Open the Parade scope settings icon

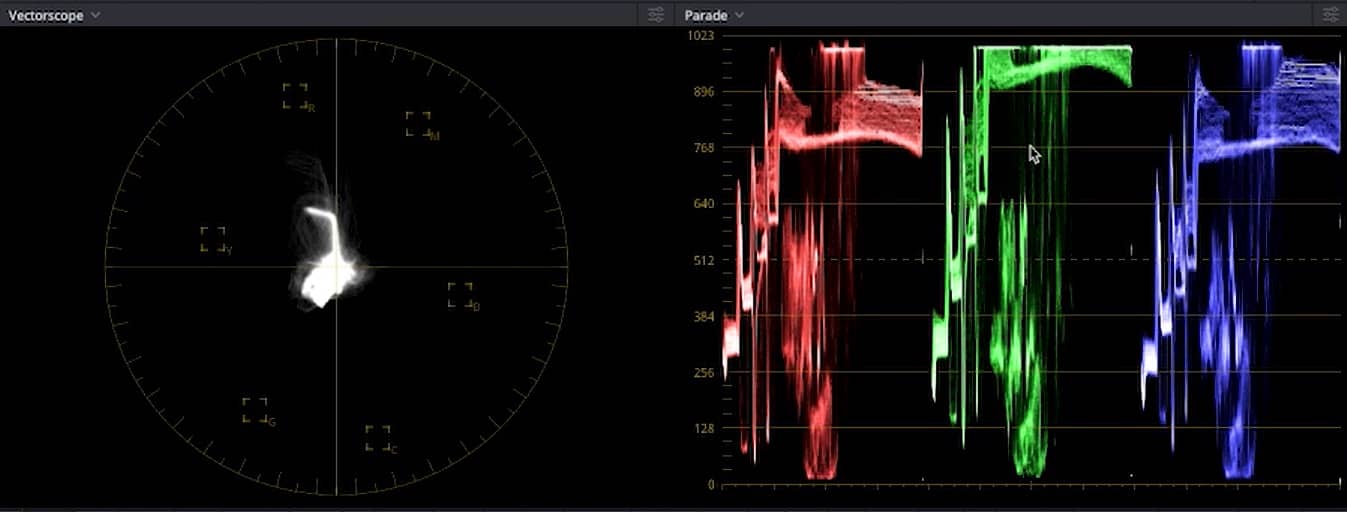tap(1330, 15)
